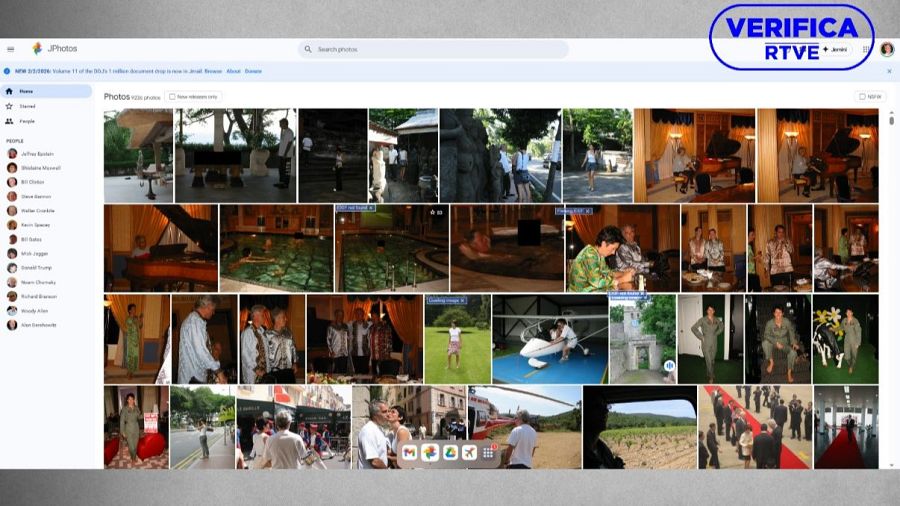Follow the Browse link in the banner

tap(213, 71)
